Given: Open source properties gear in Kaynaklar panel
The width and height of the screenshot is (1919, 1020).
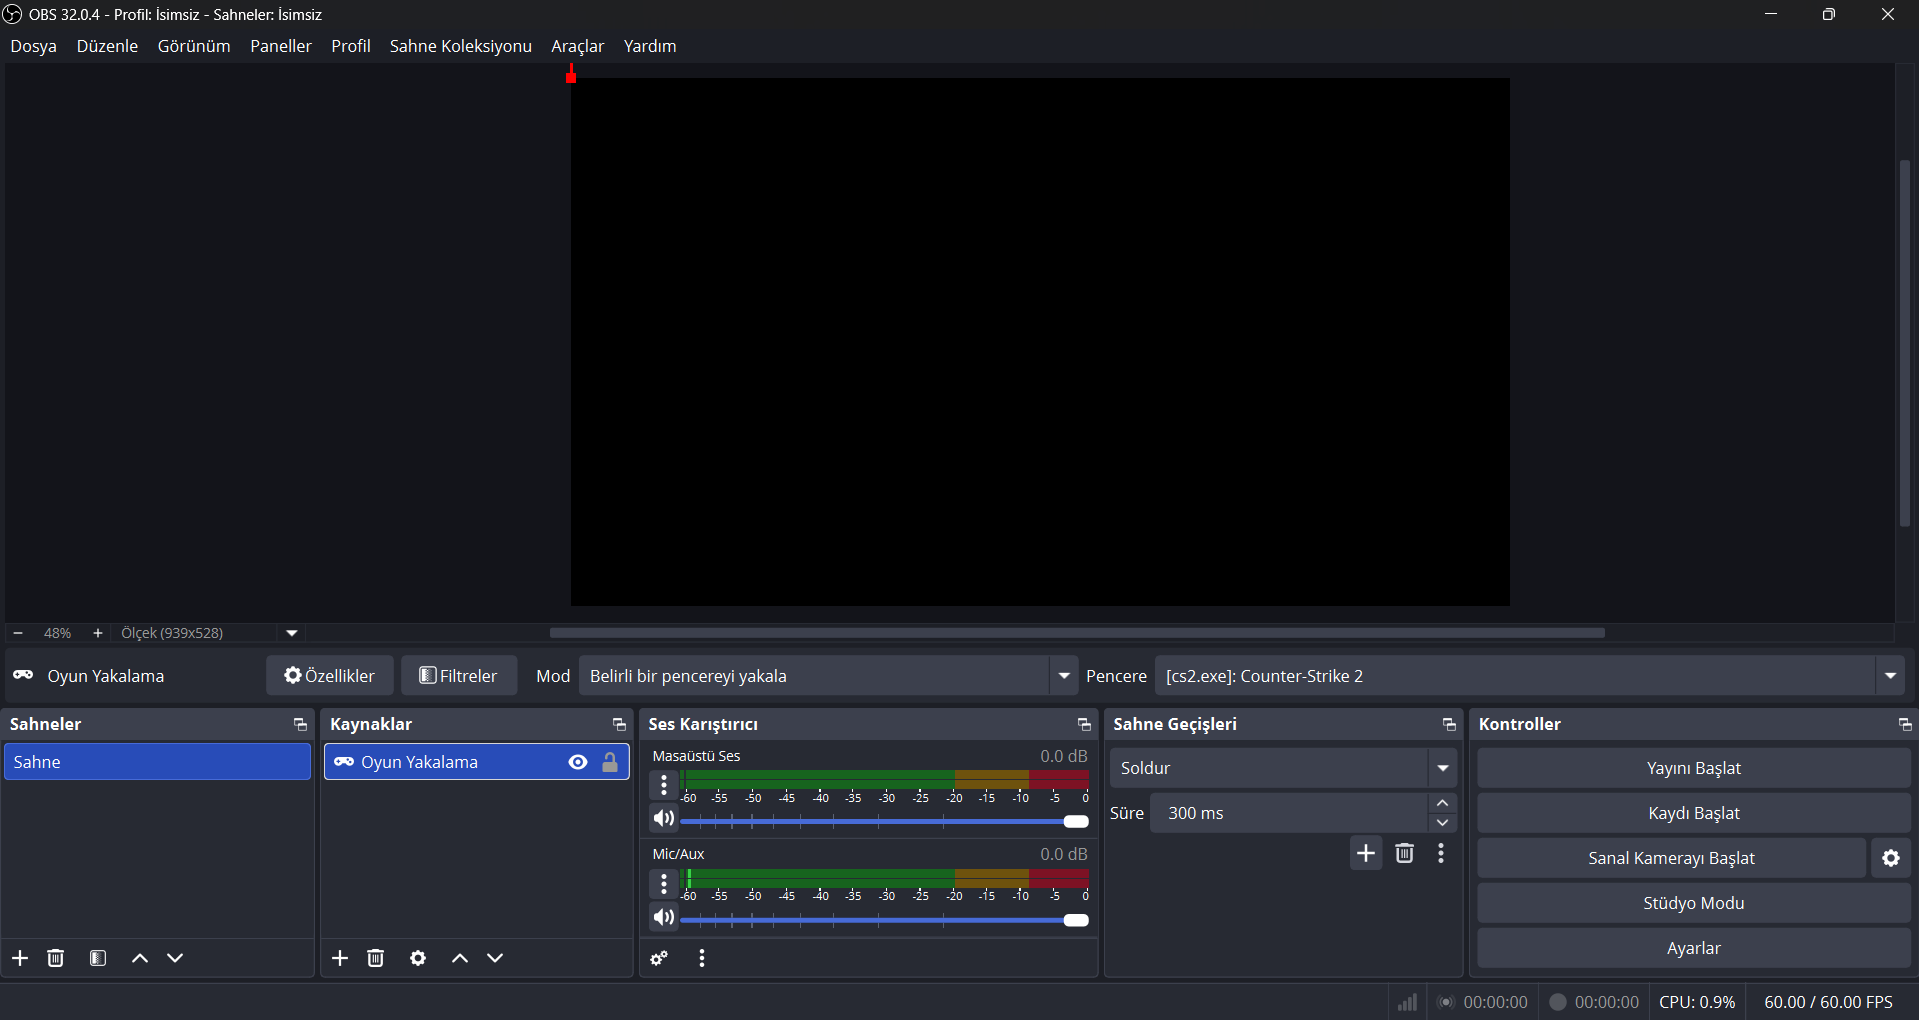Looking at the screenshot, I should (418, 958).
